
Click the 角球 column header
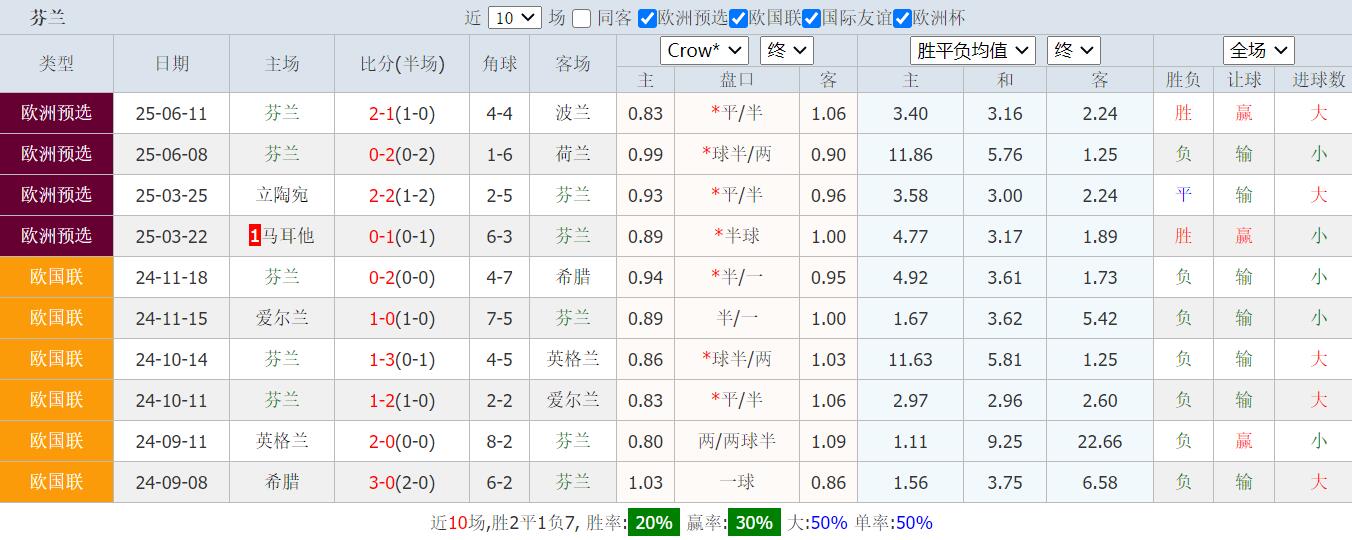click(500, 64)
